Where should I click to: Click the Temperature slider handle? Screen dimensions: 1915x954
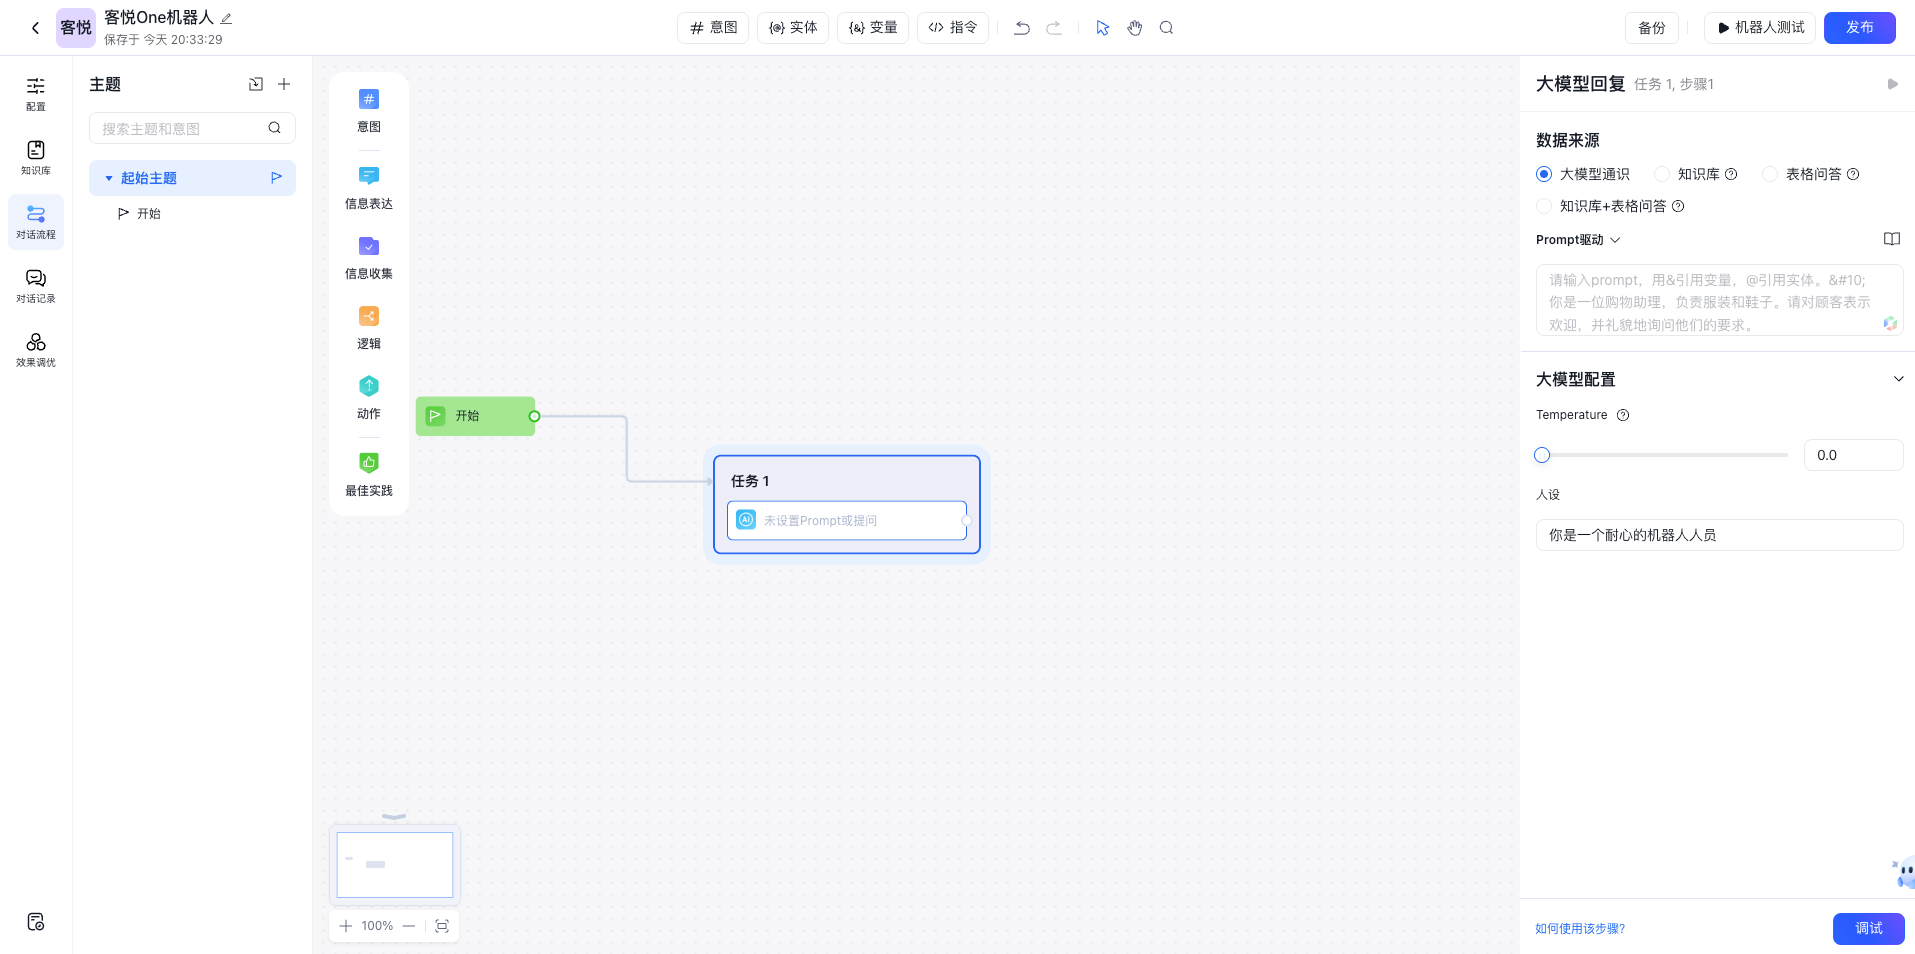(x=1542, y=455)
